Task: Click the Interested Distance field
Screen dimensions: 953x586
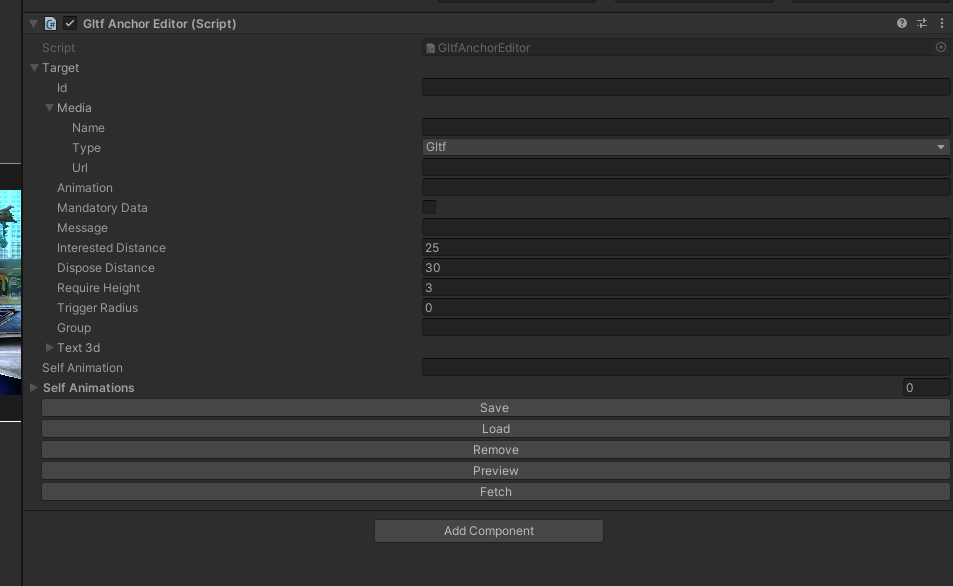Action: [x=685, y=247]
